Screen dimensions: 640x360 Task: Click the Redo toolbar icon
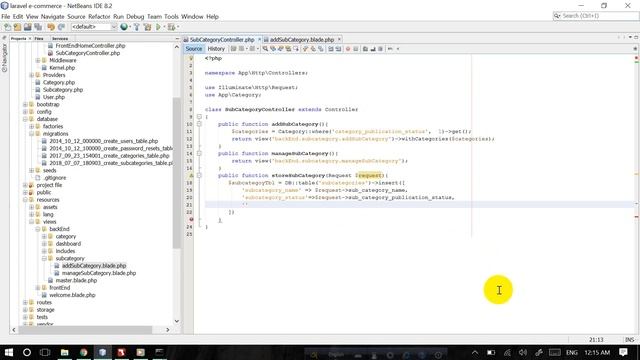tap(61, 27)
